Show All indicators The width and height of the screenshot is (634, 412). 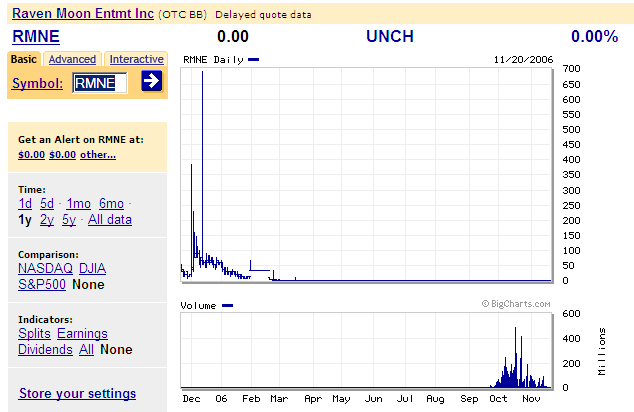coord(87,350)
